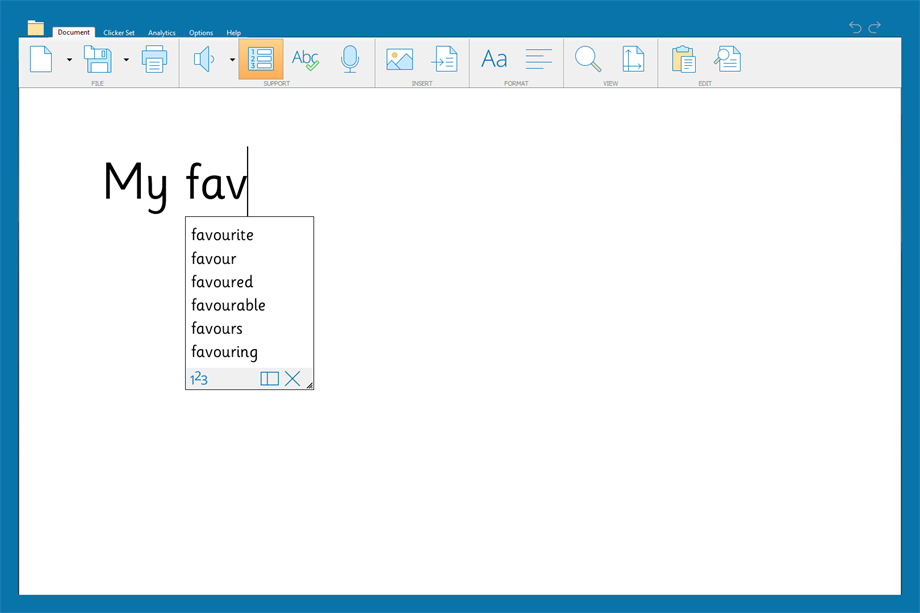Open the Zoom magnifier in the View group
Viewport: 920px width, 613px height.
[587, 59]
